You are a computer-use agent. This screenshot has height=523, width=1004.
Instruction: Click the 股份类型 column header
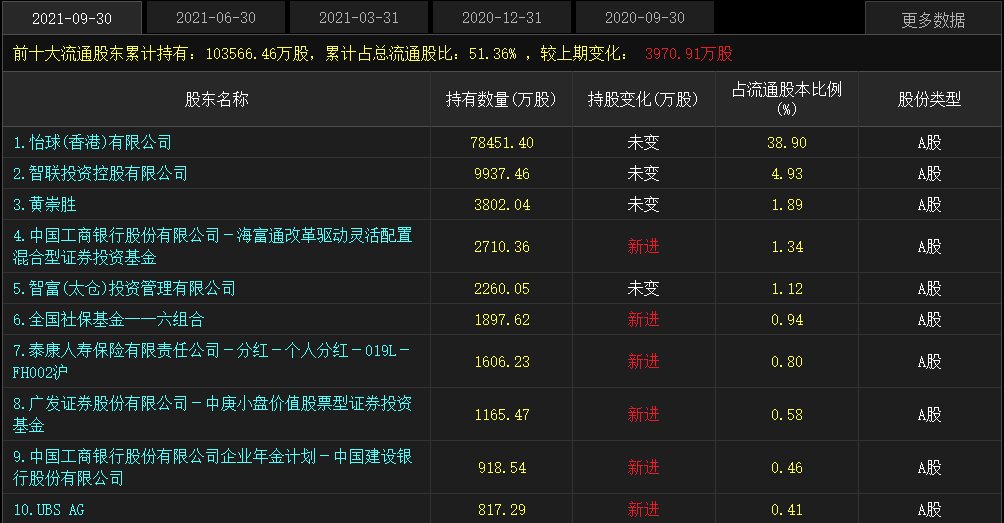(x=929, y=99)
